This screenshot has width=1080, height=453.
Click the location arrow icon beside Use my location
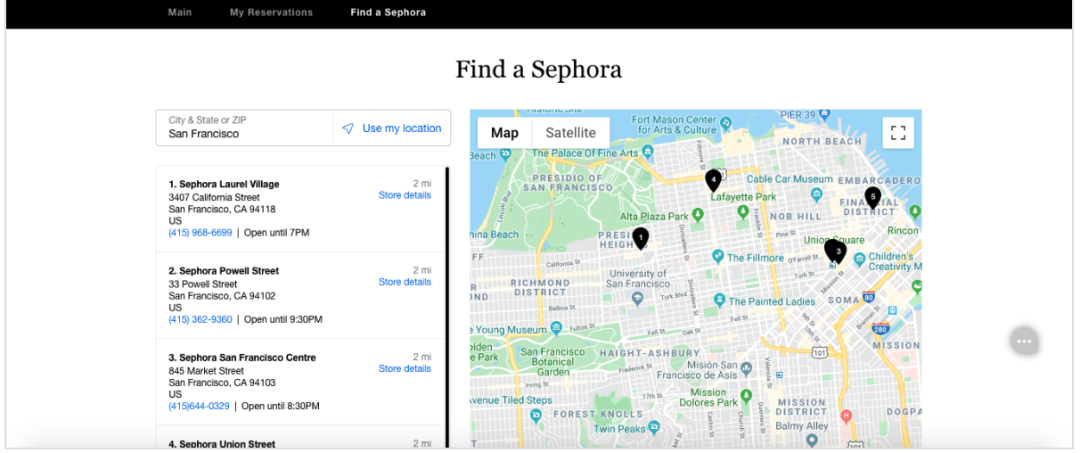click(349, 128)
